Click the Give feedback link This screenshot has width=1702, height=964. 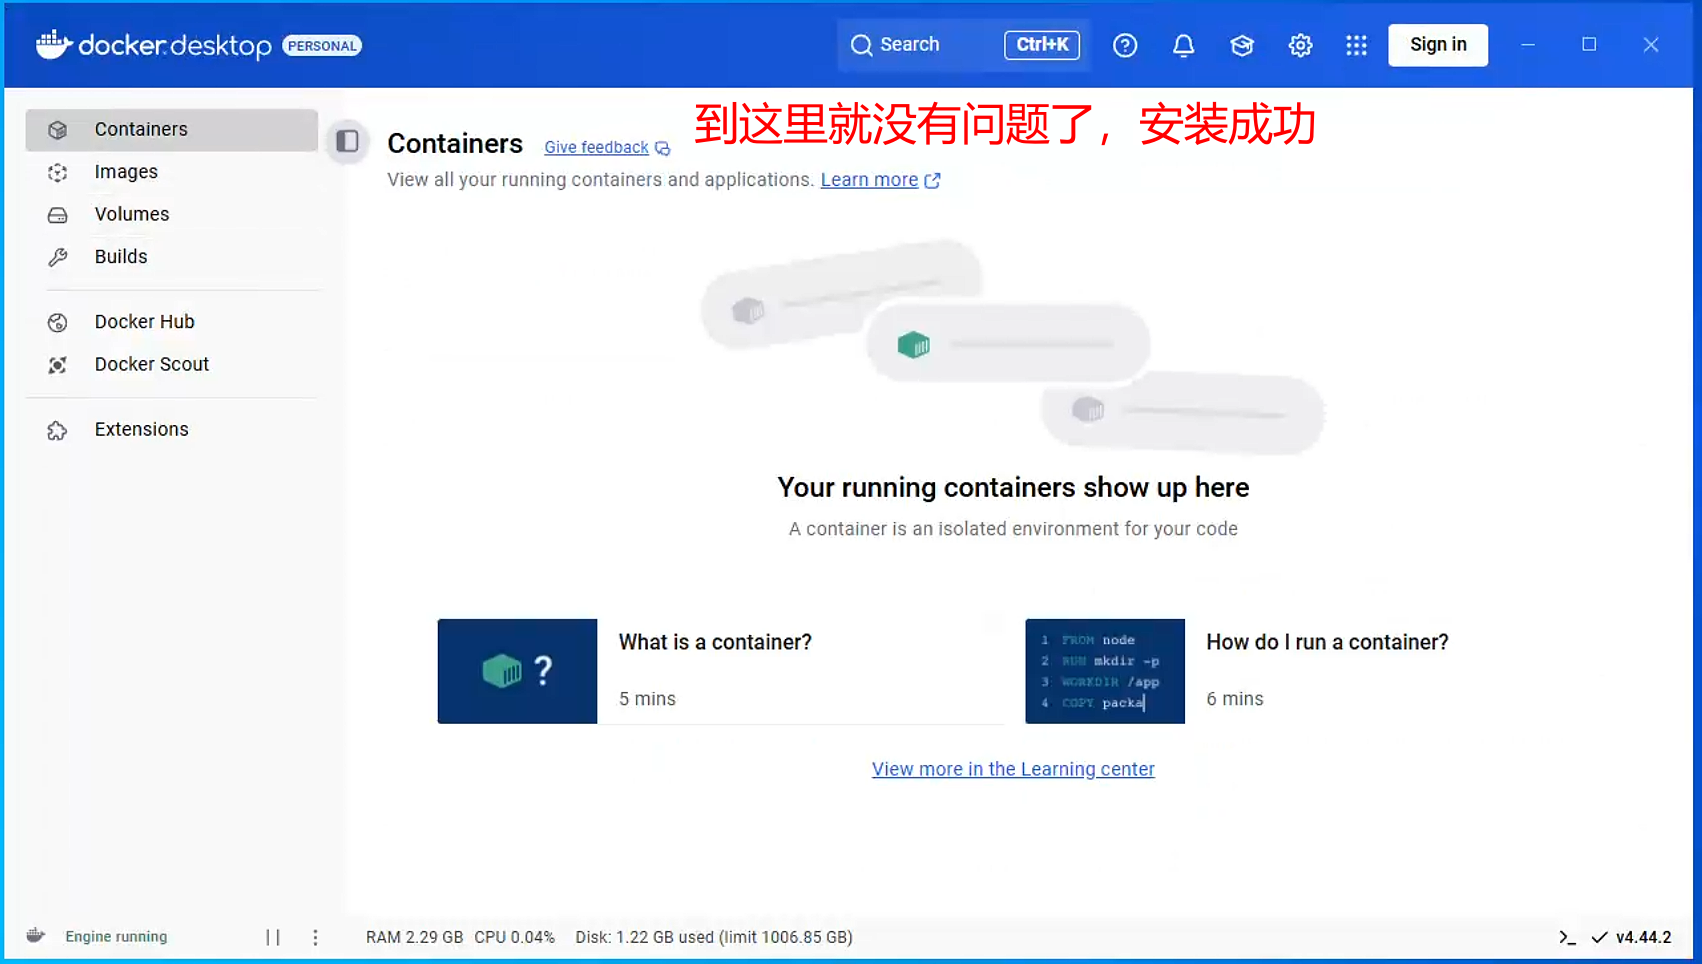click(597, 148)
